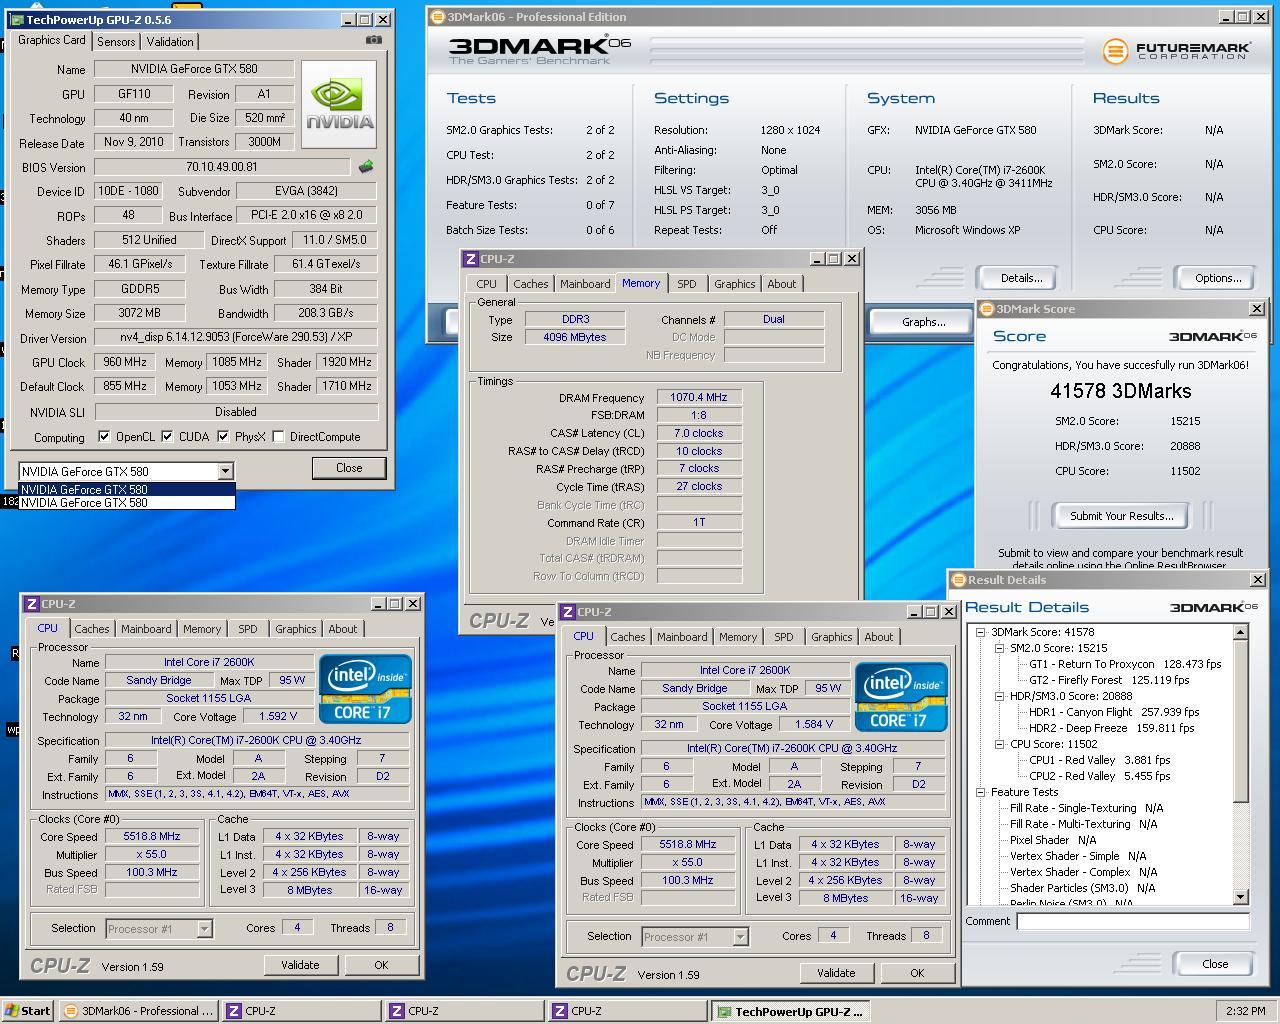
Task: Click the 3DMark Score window title icon
Action: click(x=986, y=309)
